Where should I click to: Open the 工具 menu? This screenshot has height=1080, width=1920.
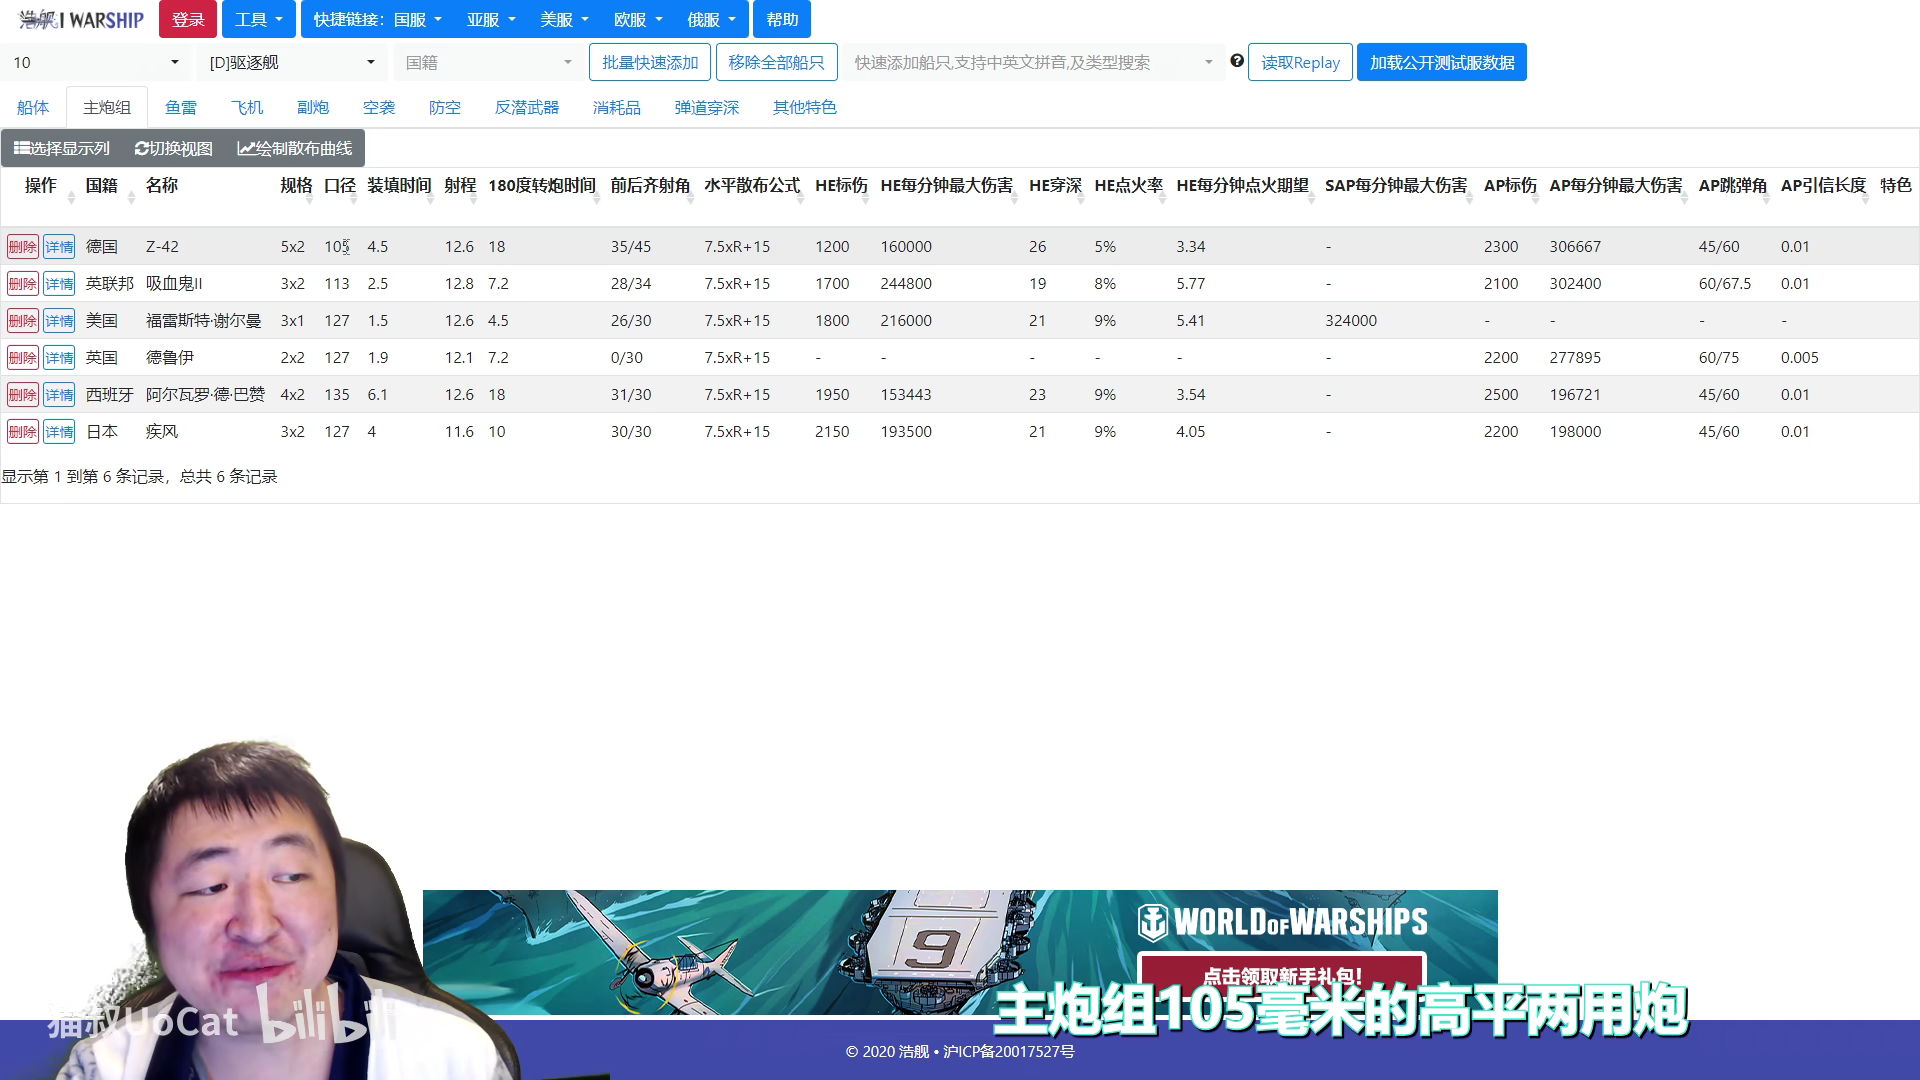(258, 18)
